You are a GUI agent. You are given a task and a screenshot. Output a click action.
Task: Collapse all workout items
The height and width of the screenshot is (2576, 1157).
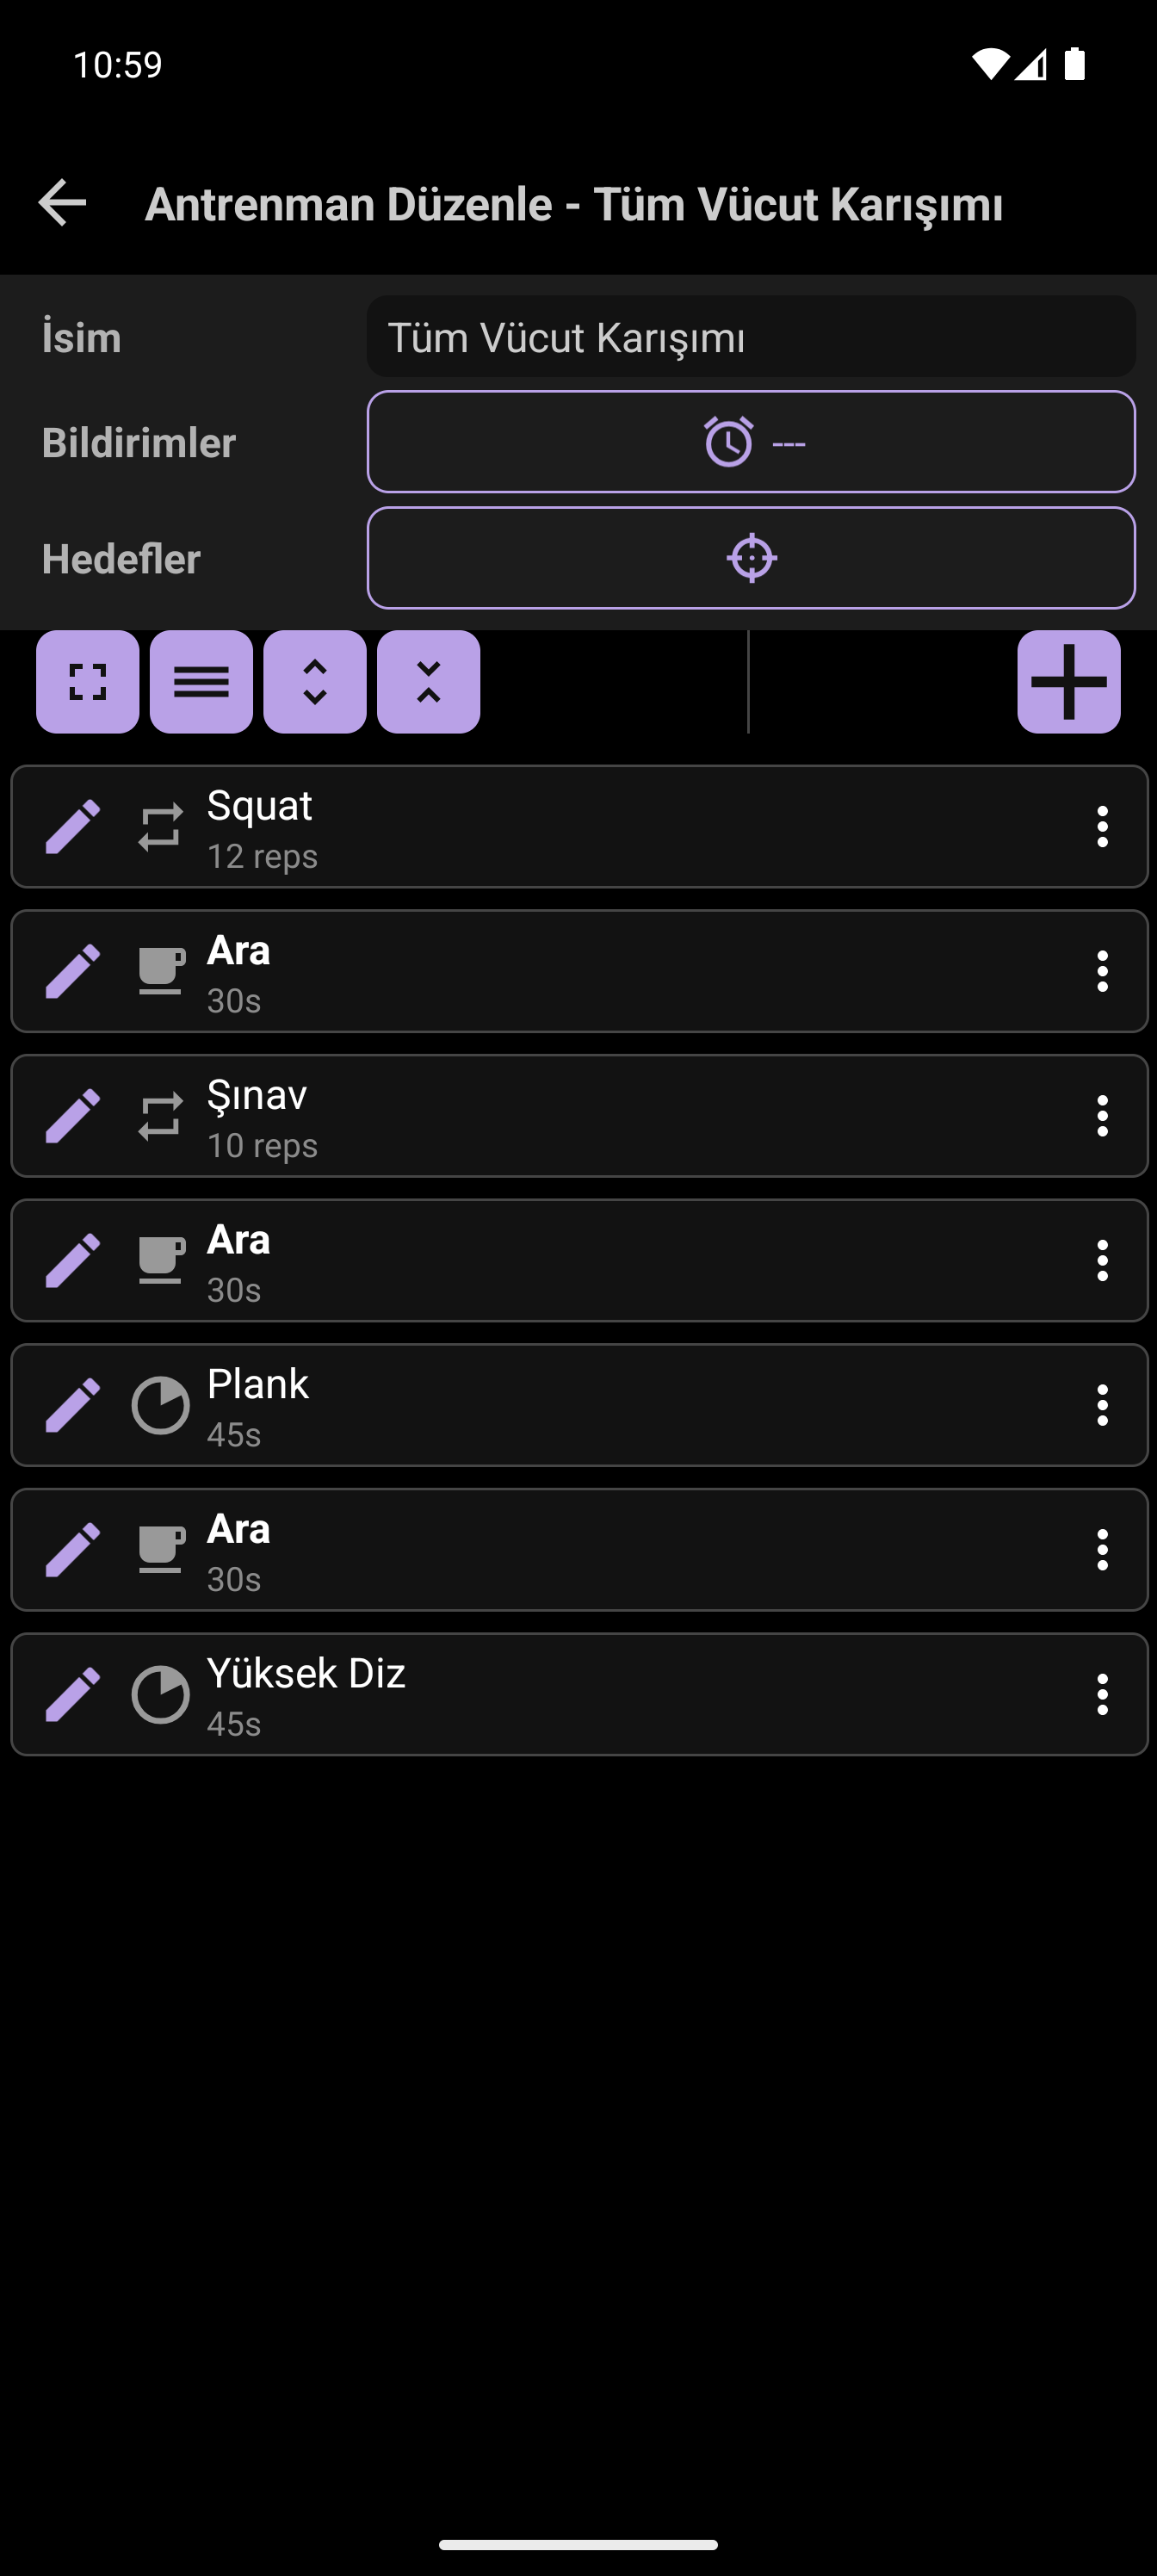428,682
